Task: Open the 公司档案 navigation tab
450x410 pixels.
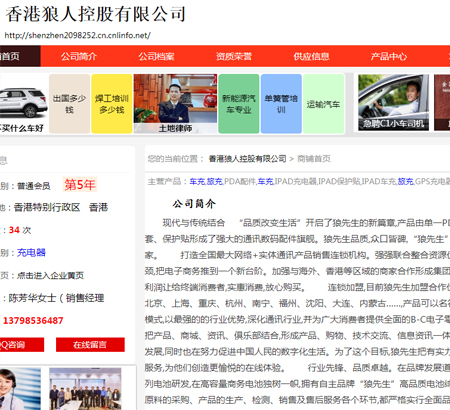Action: click(156, 56)
